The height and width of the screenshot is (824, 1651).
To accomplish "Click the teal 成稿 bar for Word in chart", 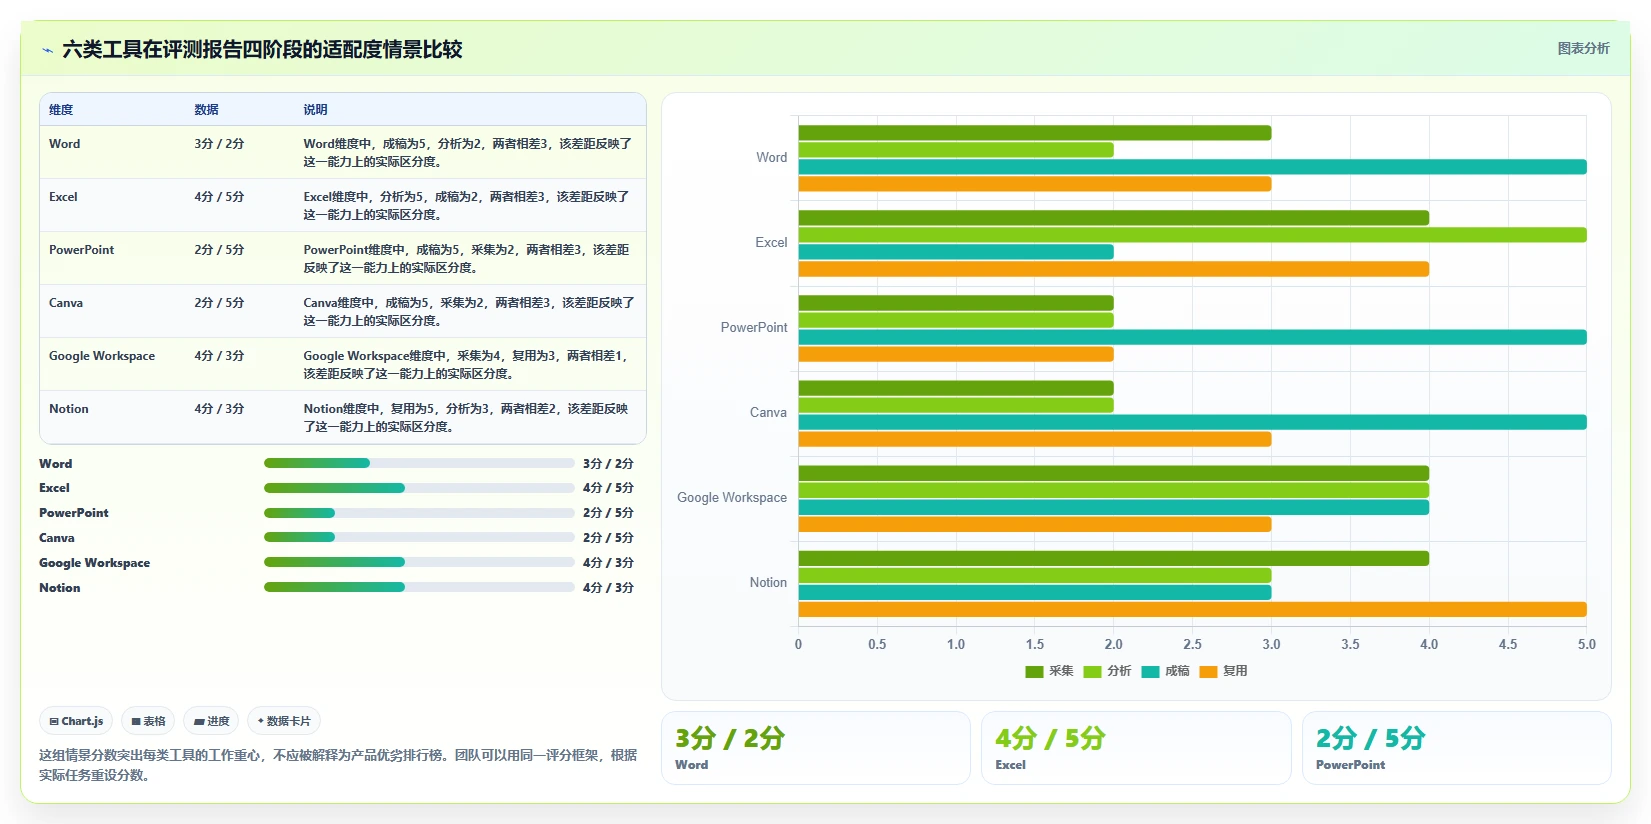I will tap(1192, 167).
